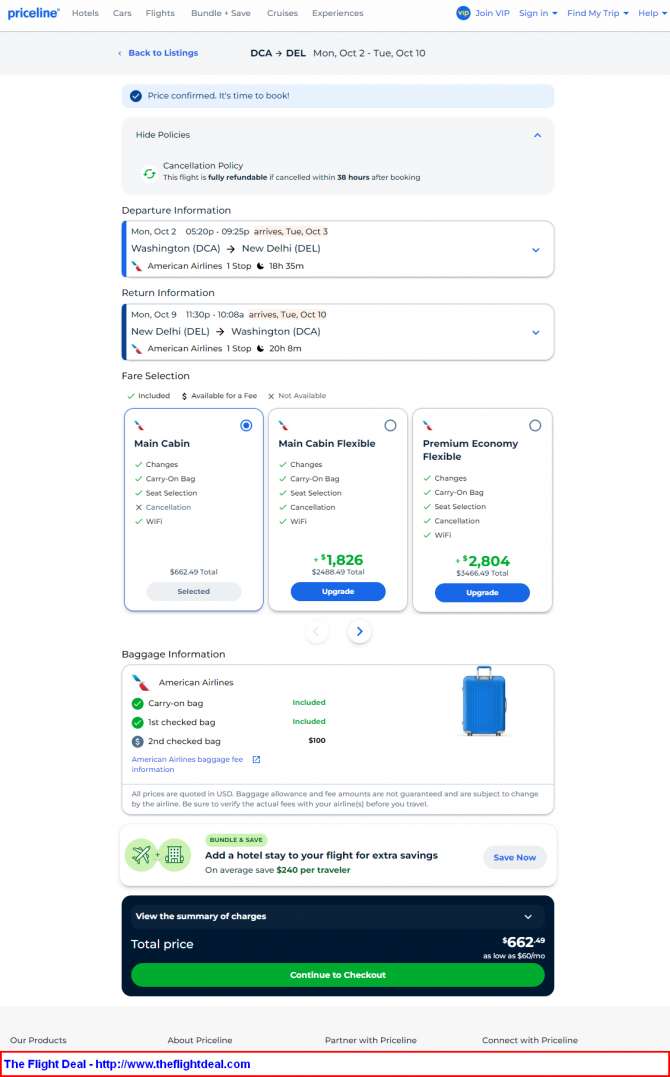
Task: Select the Main Cabin fare radio button
Action: click(246, 426)
